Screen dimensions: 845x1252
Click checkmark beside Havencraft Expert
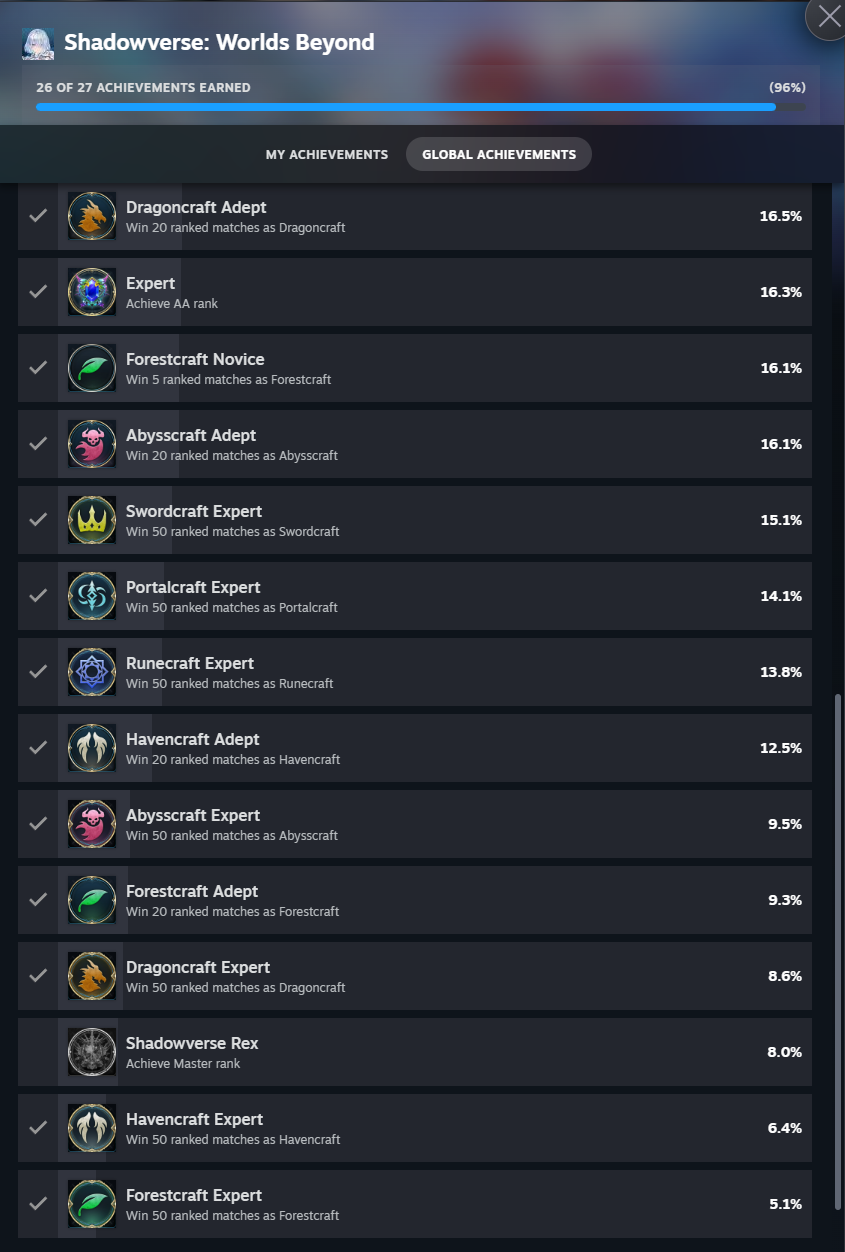(x=38, y=1128)
